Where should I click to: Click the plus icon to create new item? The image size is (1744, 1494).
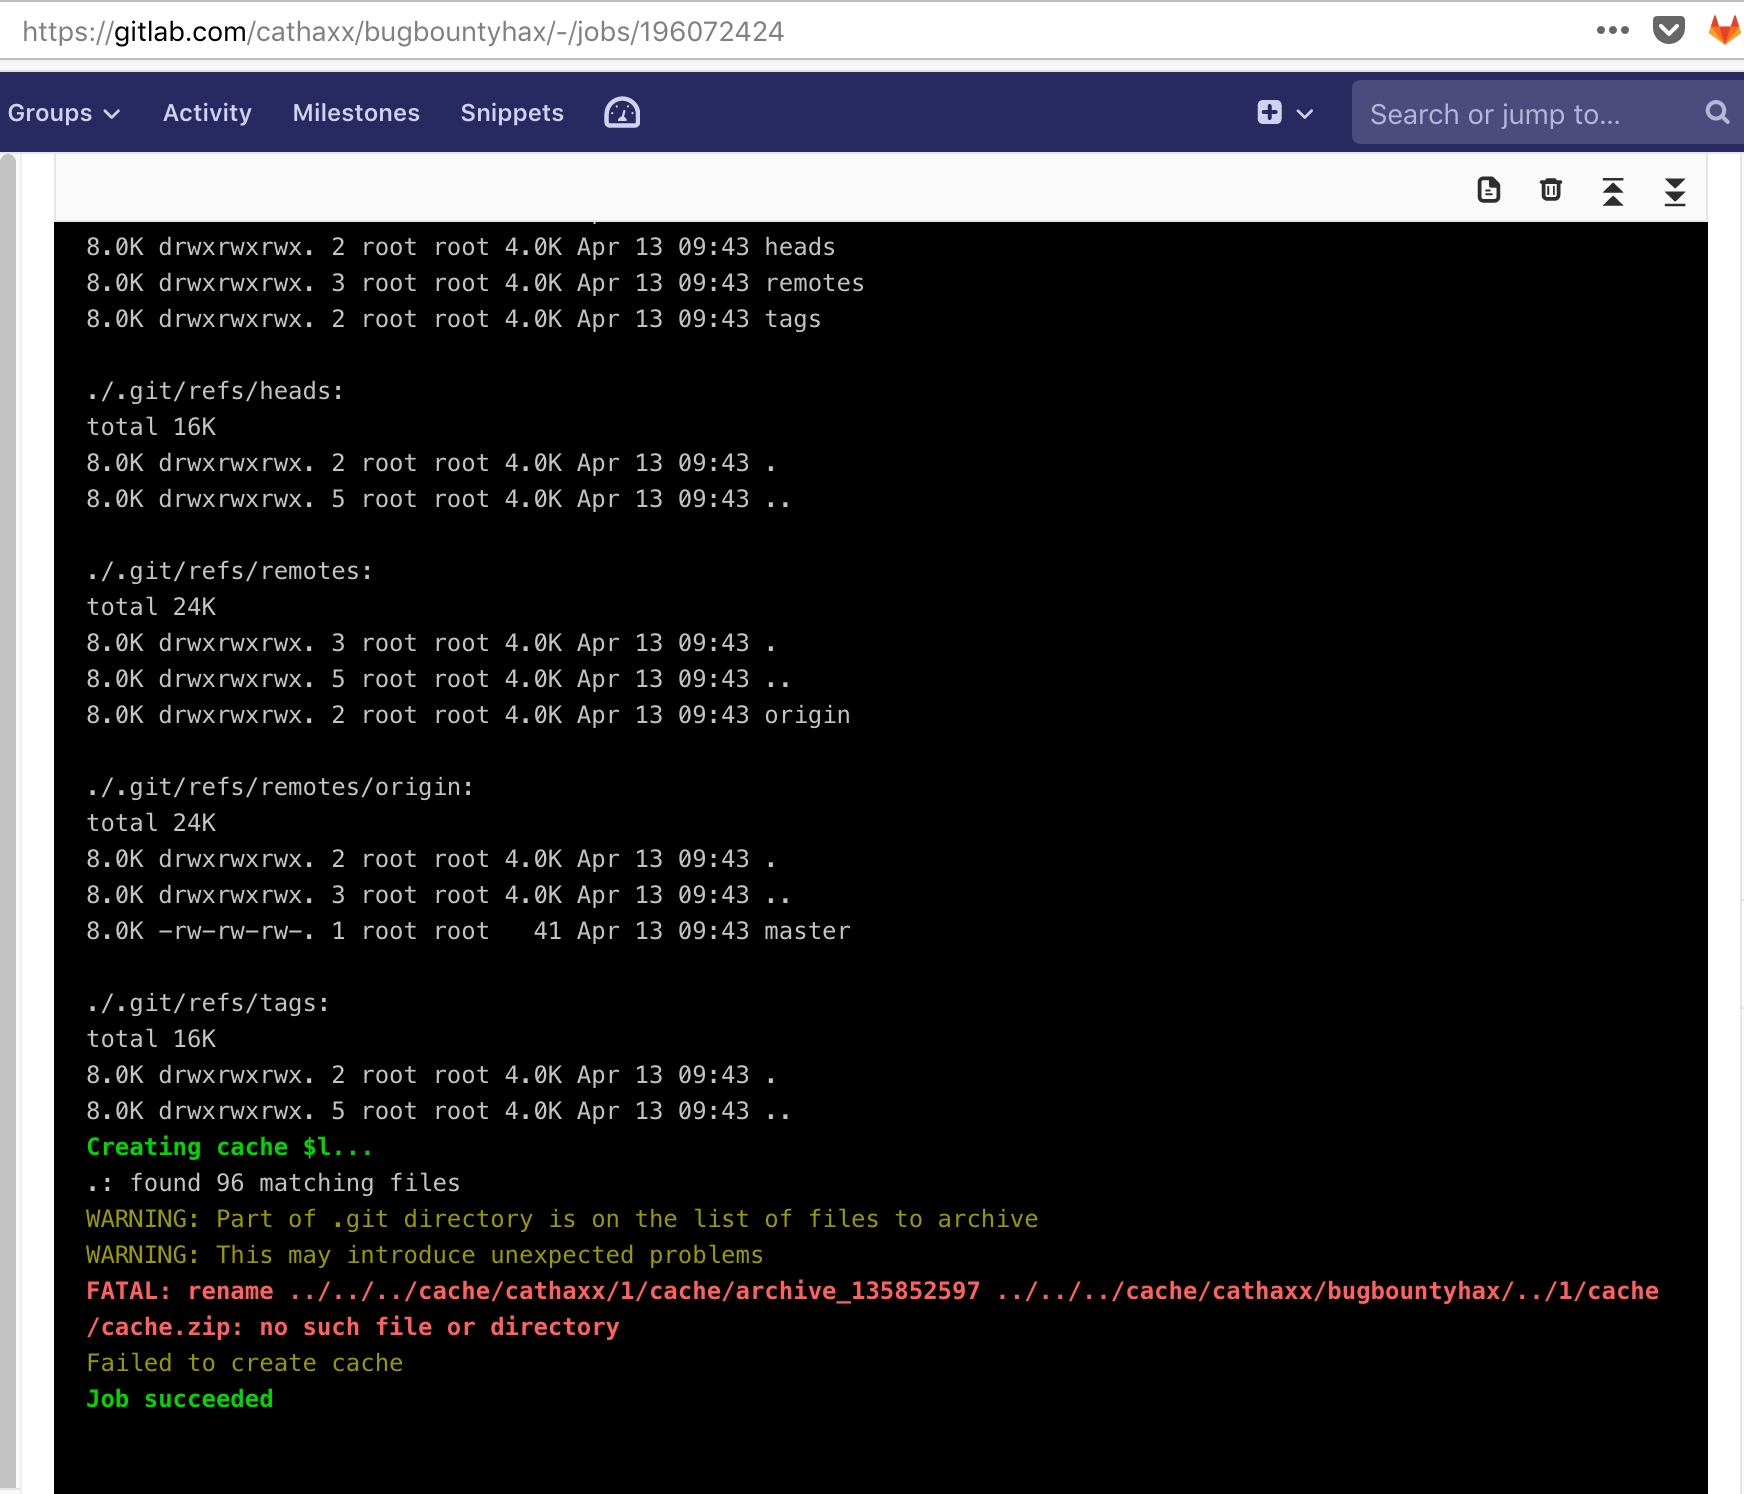point(1269,113)
